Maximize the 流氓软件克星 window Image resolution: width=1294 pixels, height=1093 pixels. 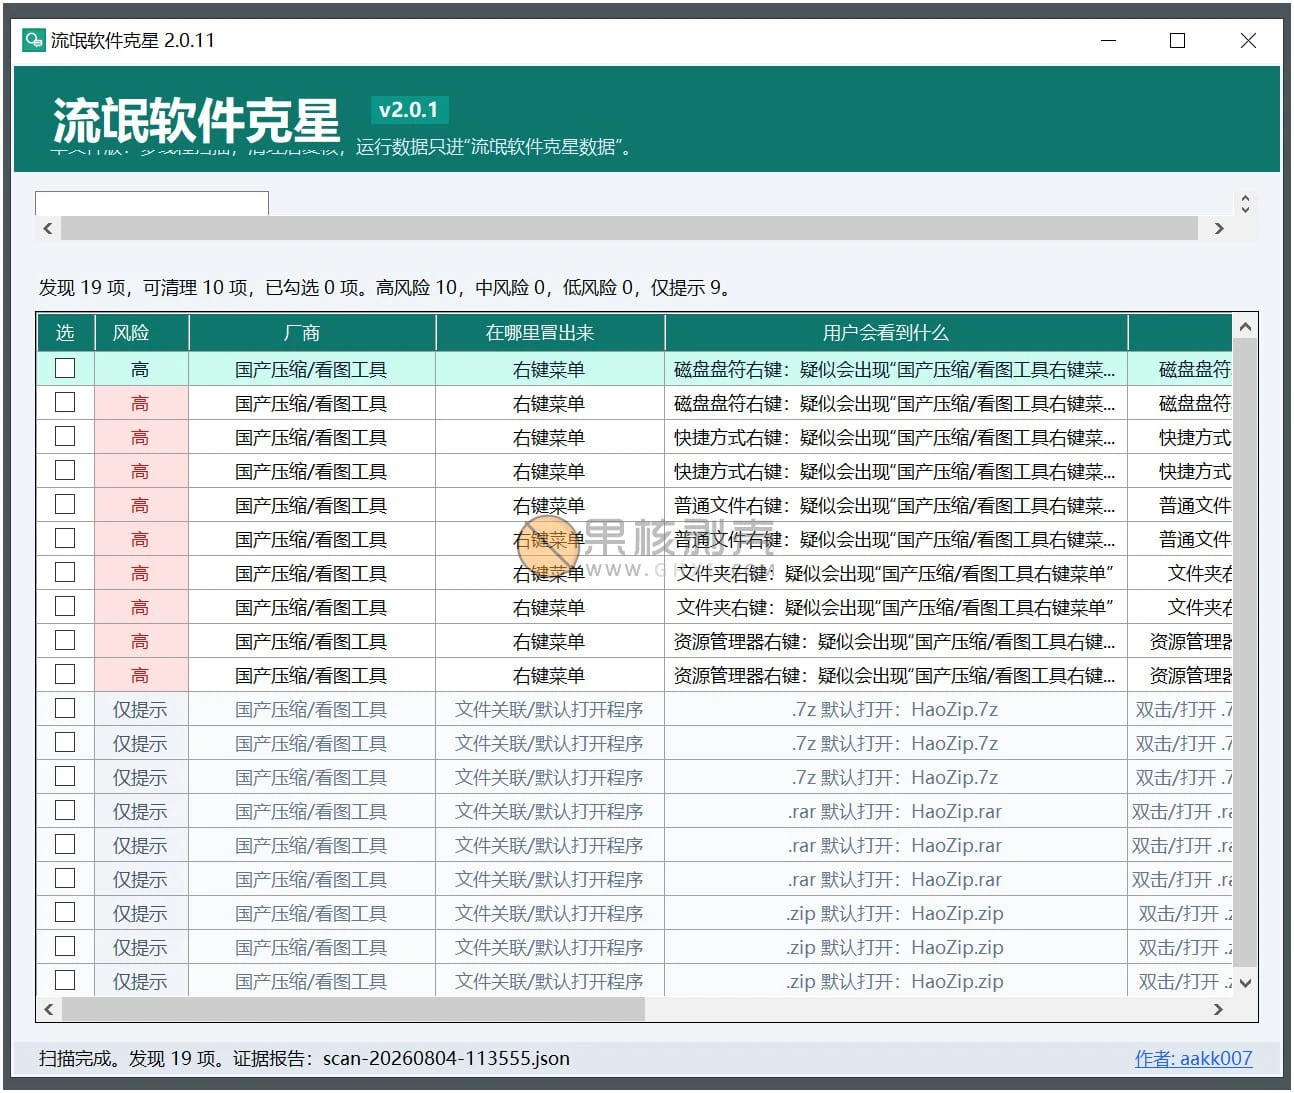(x=1177, y=40)
